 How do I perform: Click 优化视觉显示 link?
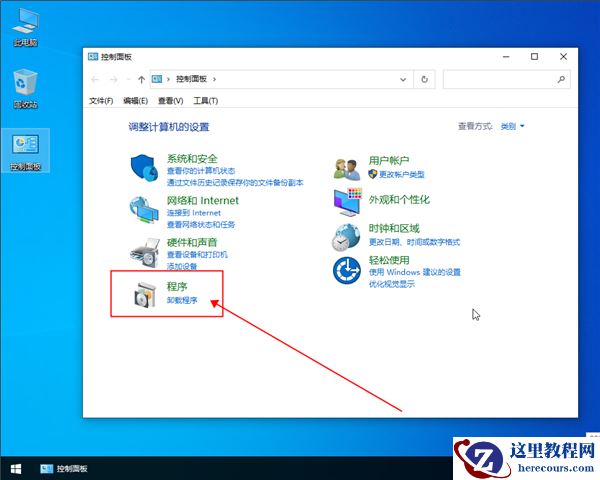click(x=391, y=284)
